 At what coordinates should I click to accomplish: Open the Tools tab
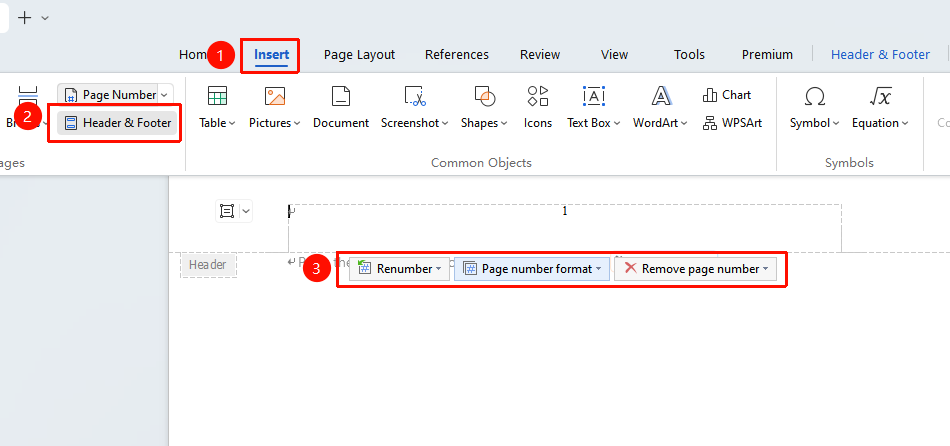[x=689, y=55]
